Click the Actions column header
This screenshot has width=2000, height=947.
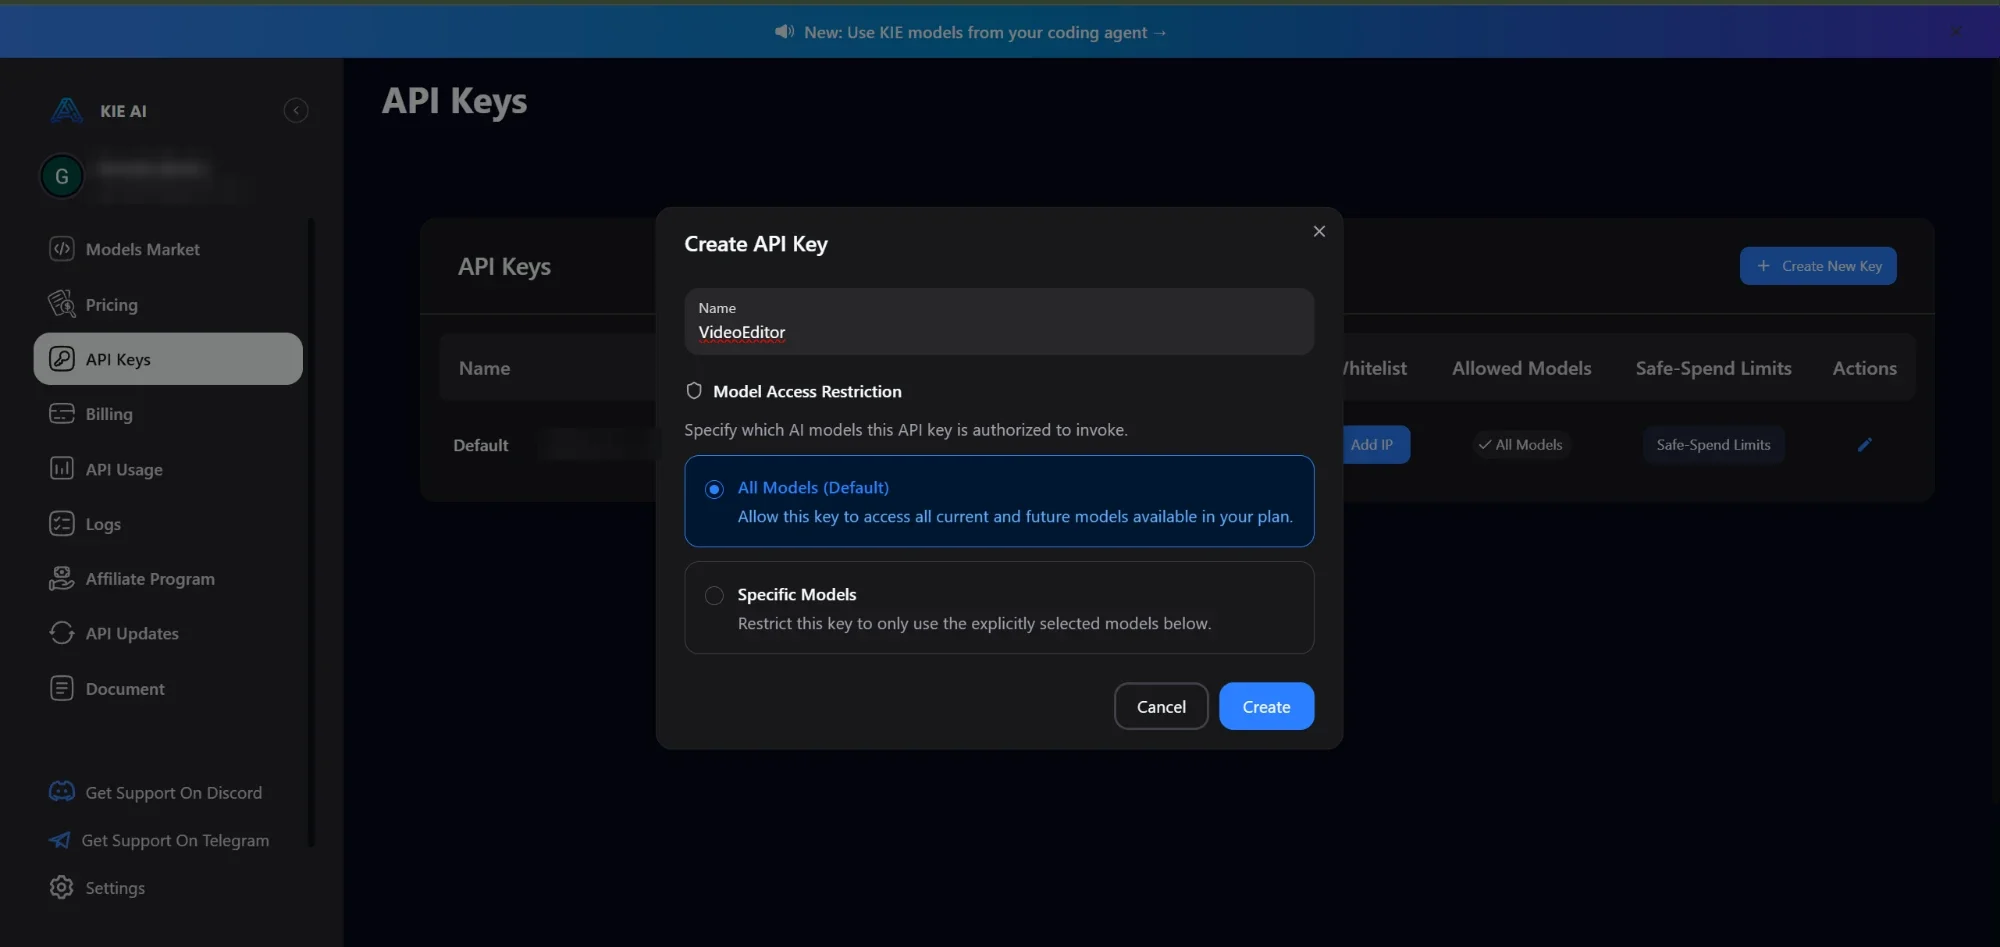pos(1864,368)
